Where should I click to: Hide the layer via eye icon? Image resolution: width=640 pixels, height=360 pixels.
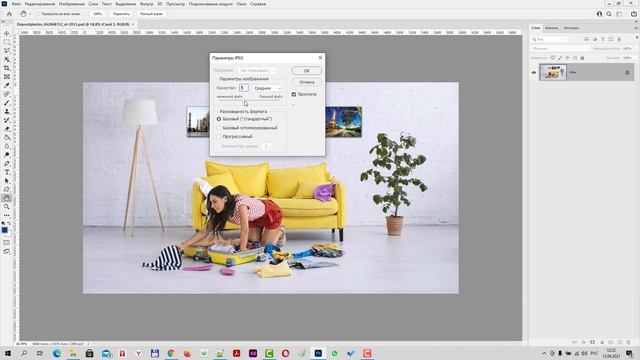(x=534, y=73)
